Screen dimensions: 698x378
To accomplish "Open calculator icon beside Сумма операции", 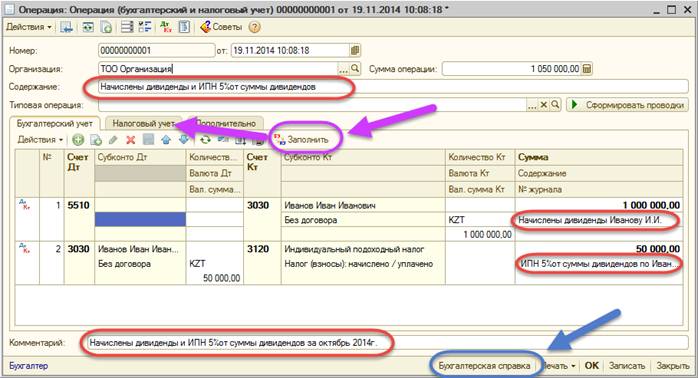I will 587,69.
